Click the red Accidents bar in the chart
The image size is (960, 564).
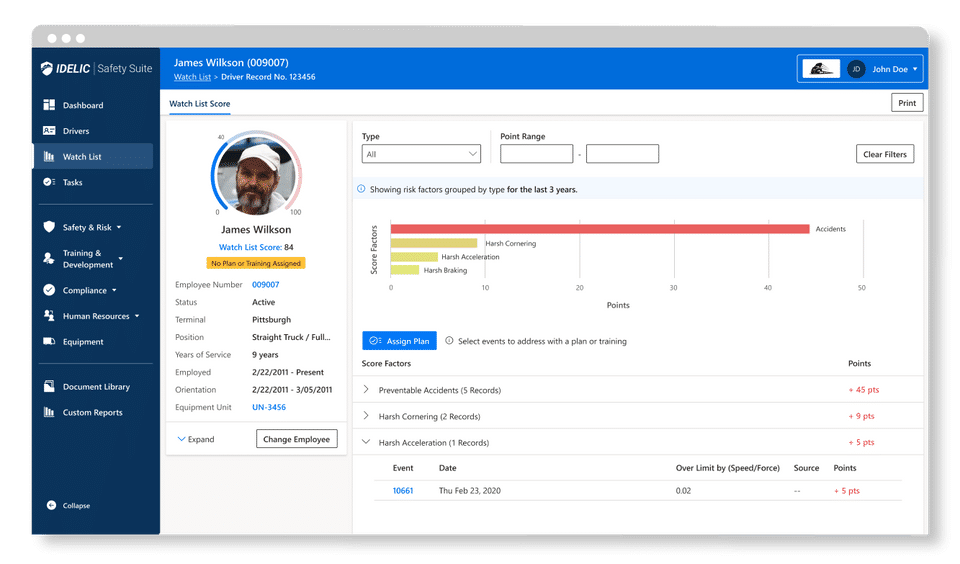[600, 229]
